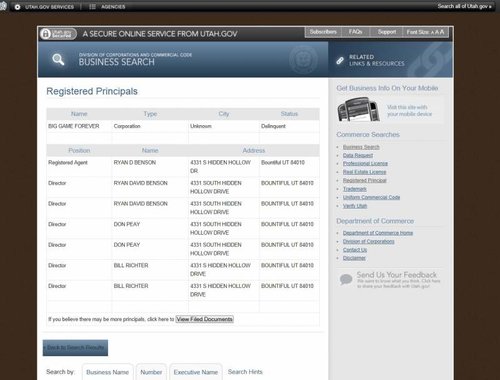Open the Contact Us link
This screenshot has height=380, width=500.
pyautogui.click(x=355, y=250)
